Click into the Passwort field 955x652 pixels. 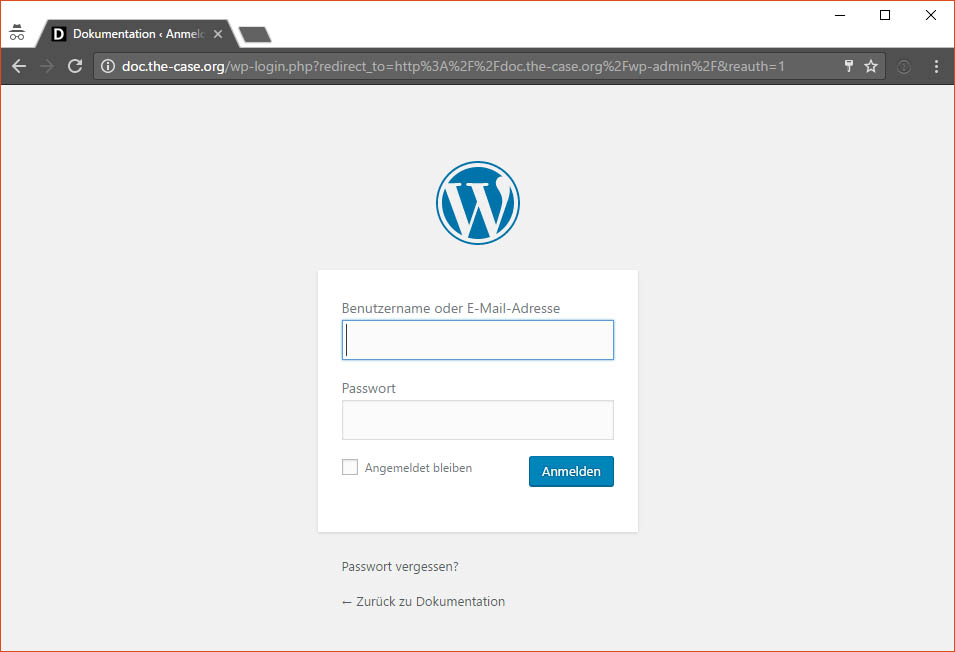tap(477, 420)
